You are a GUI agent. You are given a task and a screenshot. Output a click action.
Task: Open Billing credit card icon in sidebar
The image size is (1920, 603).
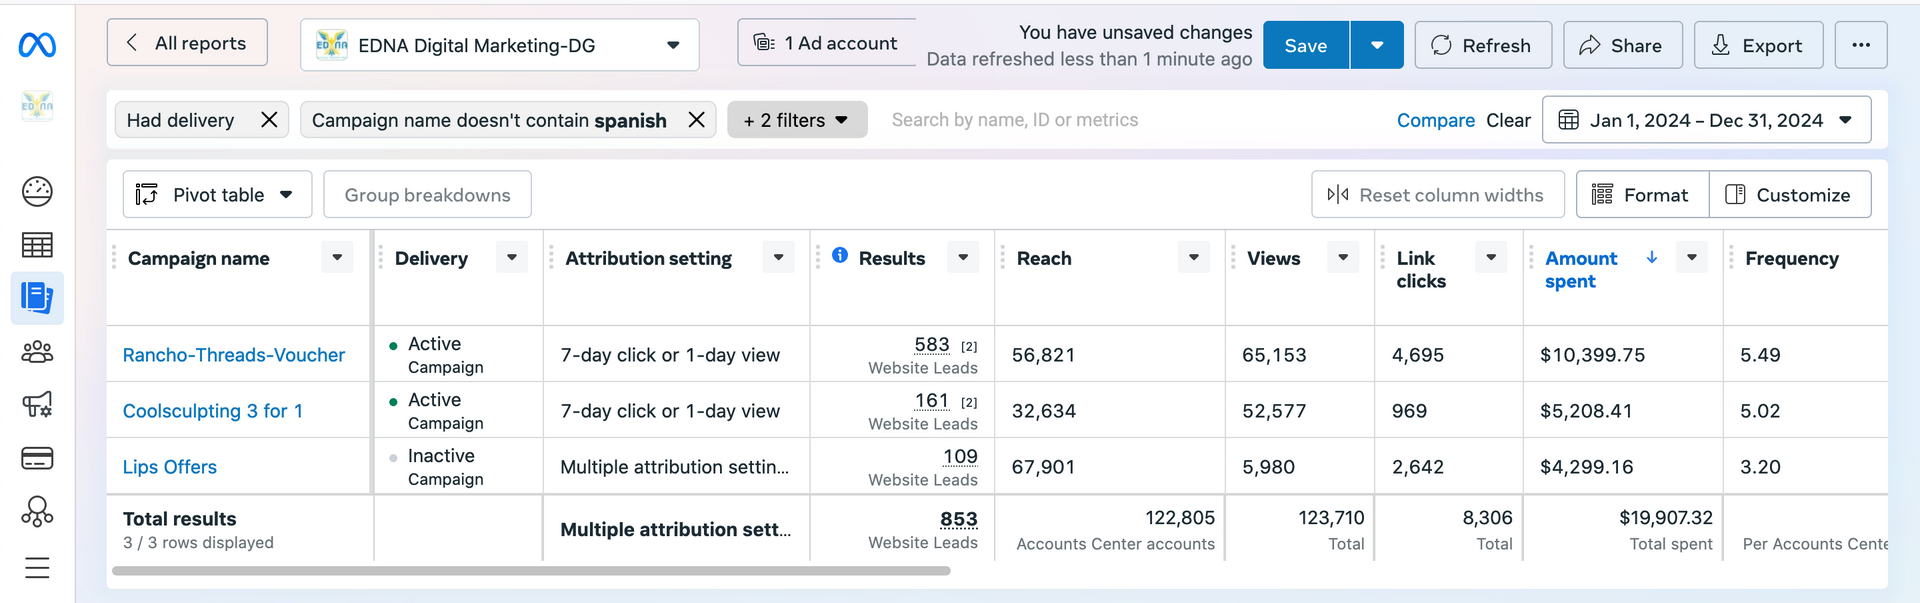click(37, 459)
